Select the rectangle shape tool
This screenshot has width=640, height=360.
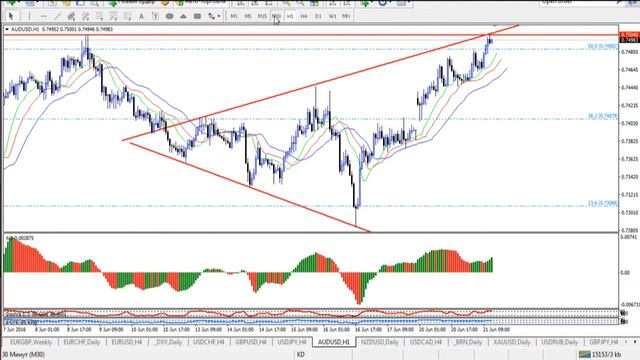[x=197, y=16]
